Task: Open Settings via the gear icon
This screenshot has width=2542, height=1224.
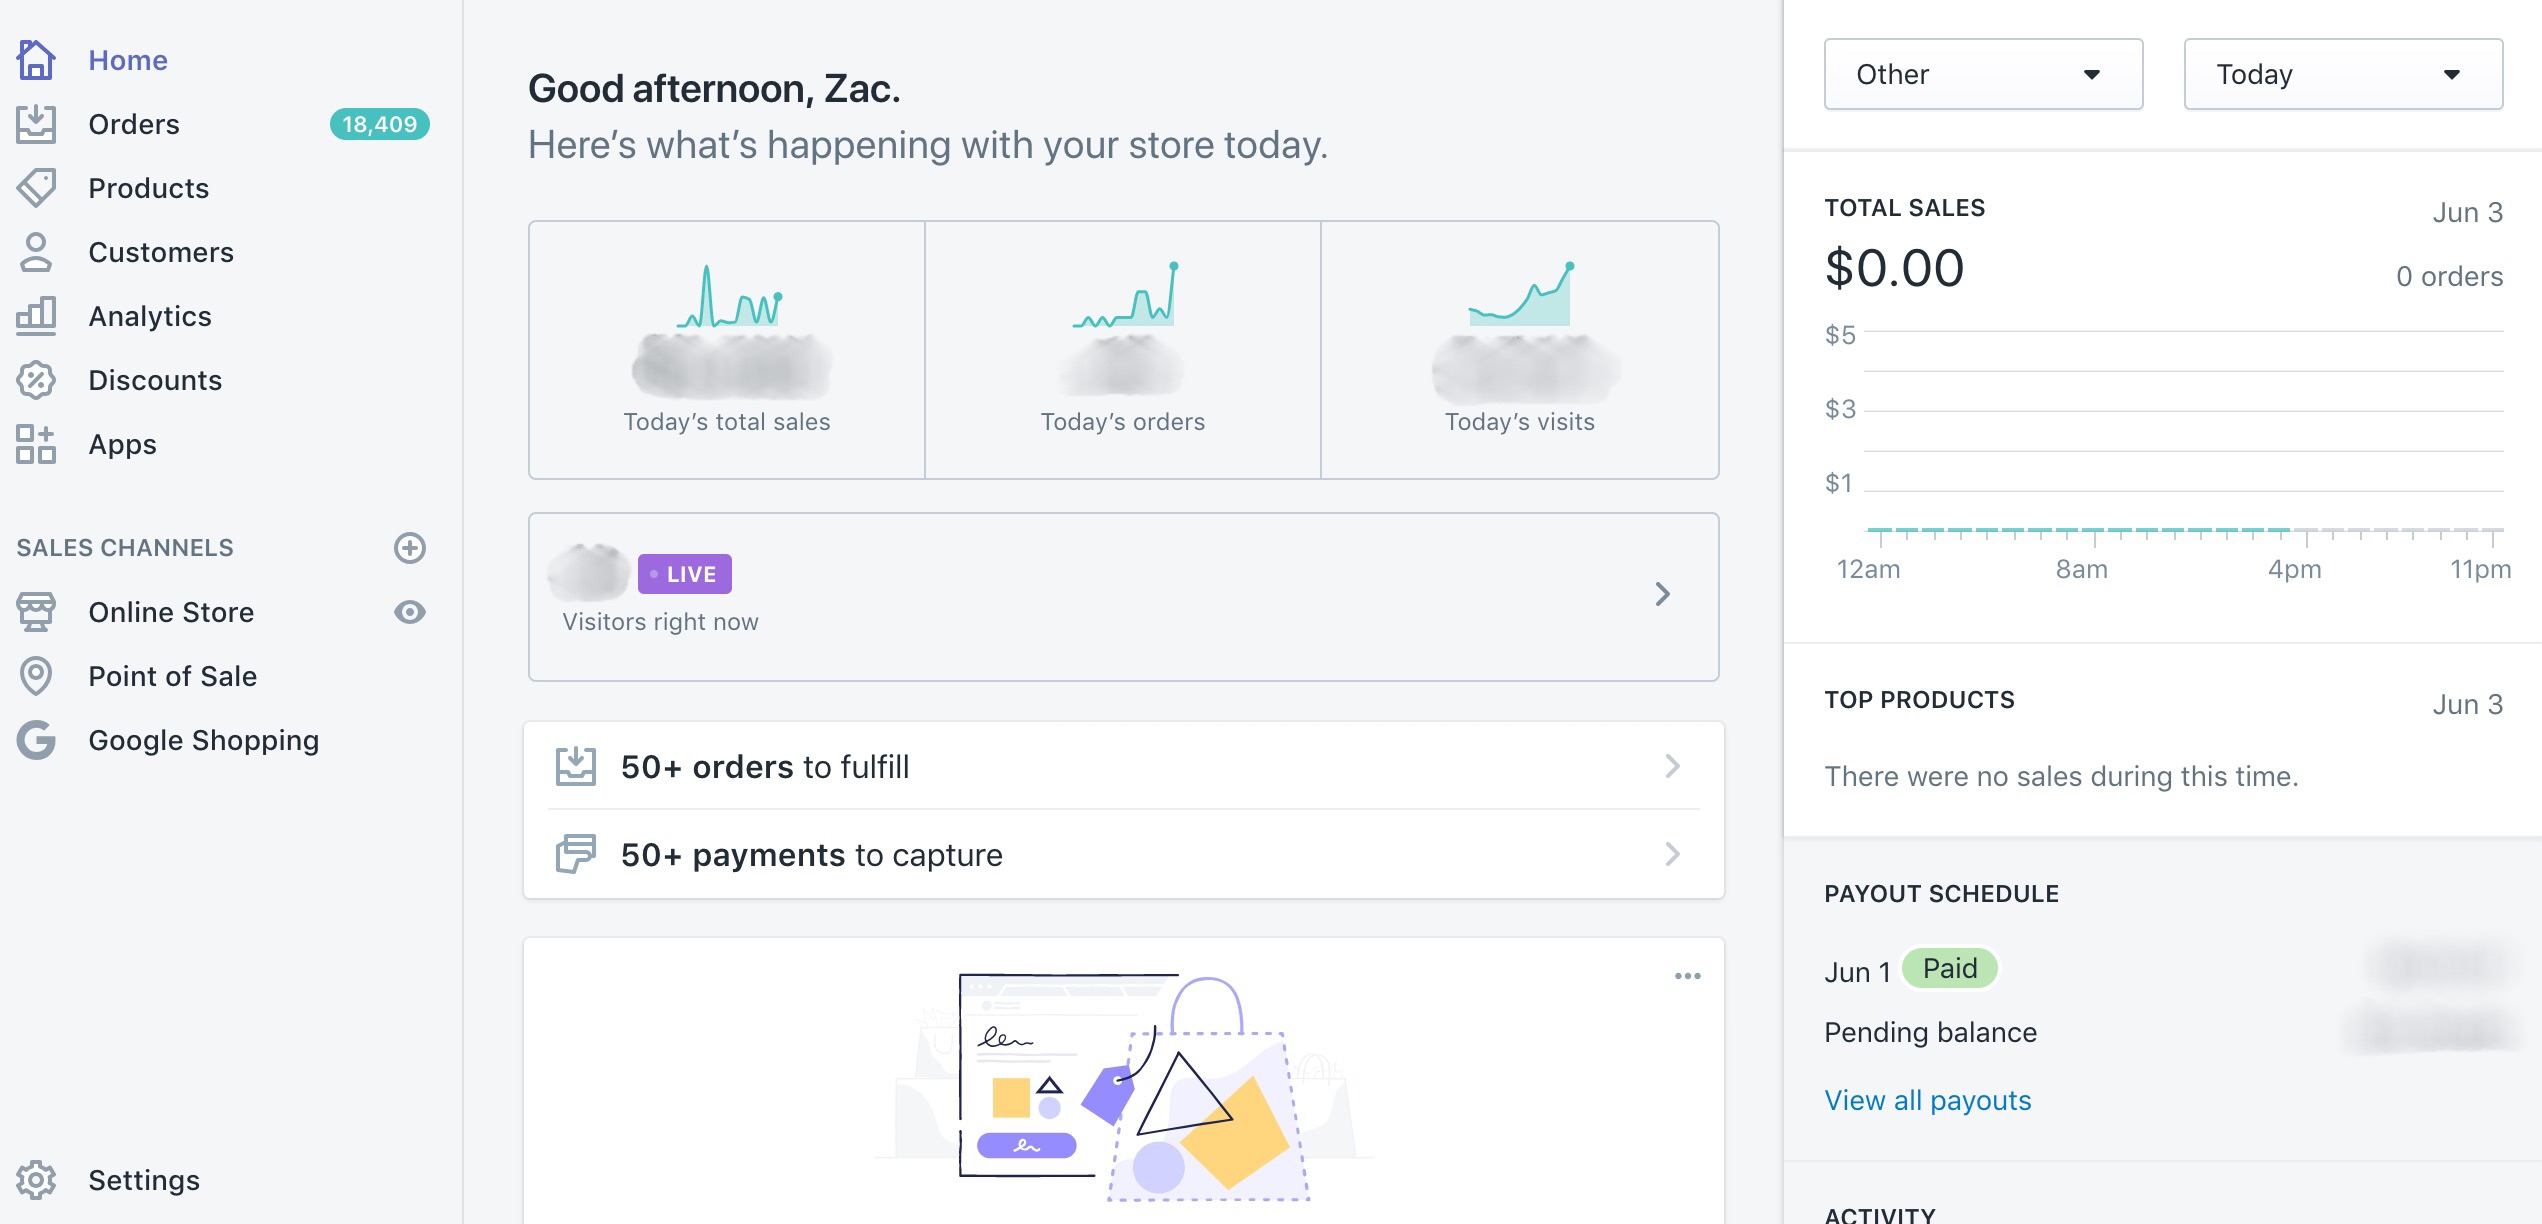Action: tap(36, 1180)
